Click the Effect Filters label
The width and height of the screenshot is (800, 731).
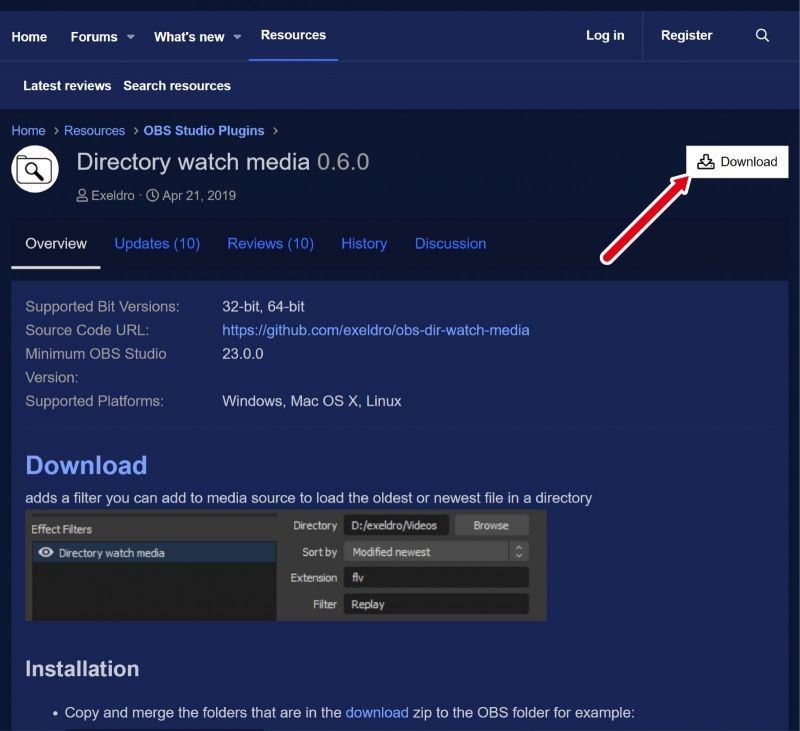coord(62,530)
